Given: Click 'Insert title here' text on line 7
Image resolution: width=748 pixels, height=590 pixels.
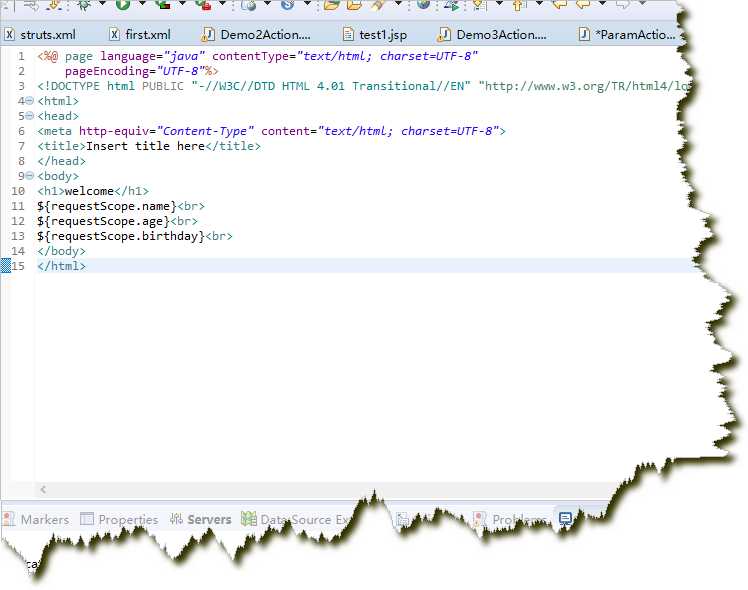Looking at the screenshot, I should coord(145,146).
